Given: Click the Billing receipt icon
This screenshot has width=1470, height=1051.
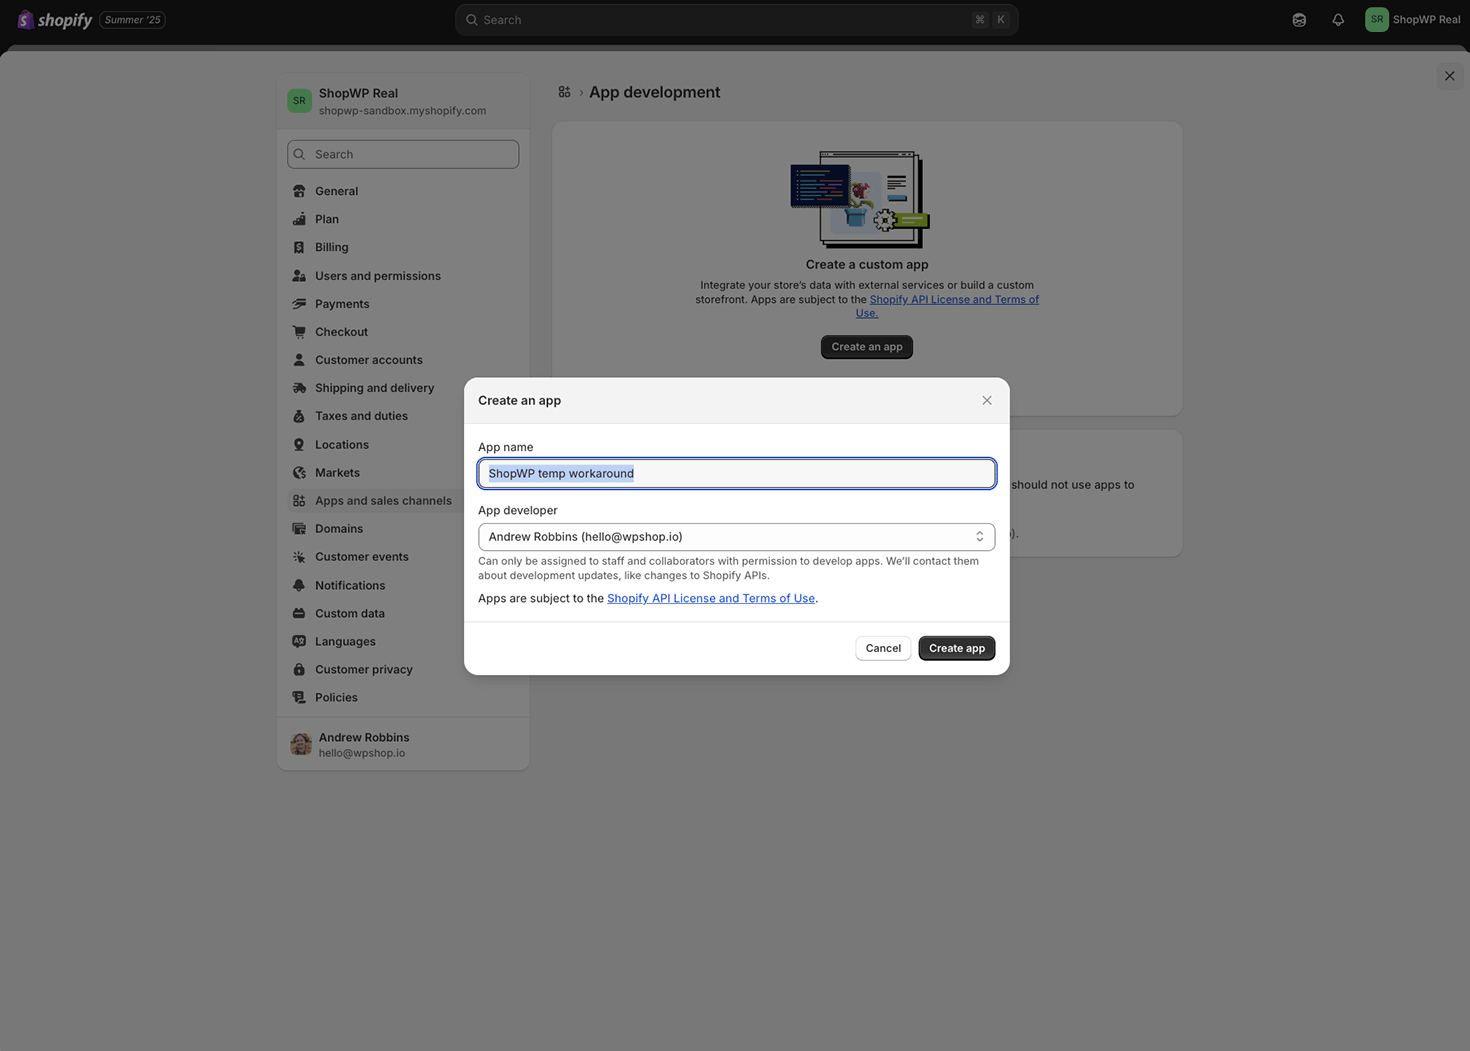Looking at the screenshot, I should [299, 247].
